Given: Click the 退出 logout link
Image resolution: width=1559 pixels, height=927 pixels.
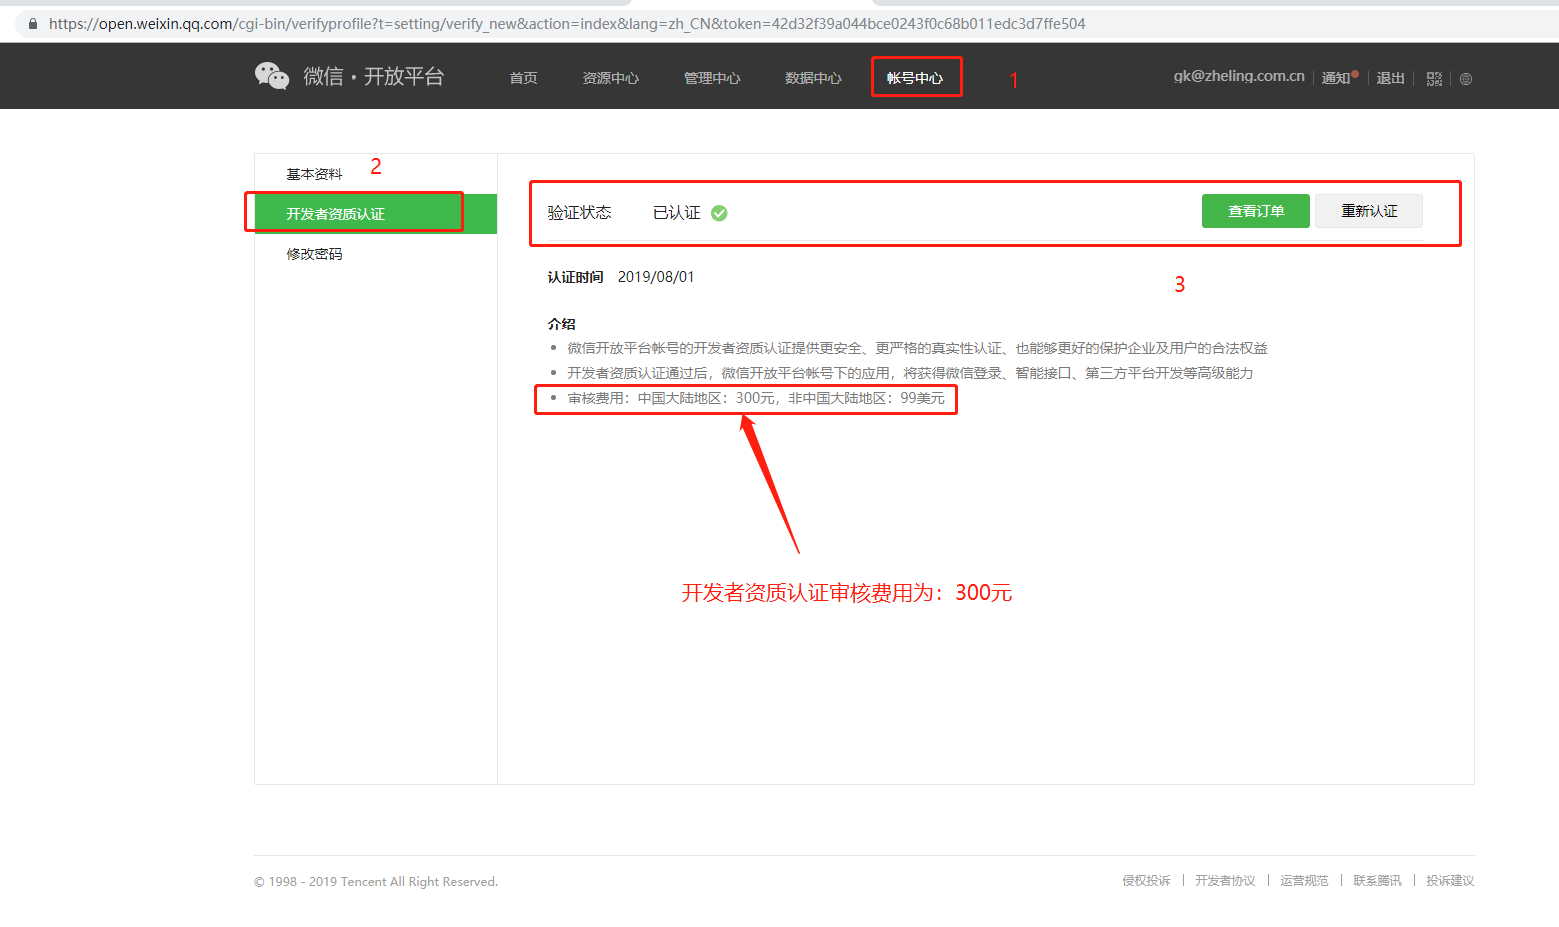Looking at the screenshot, I should 1390,78.
